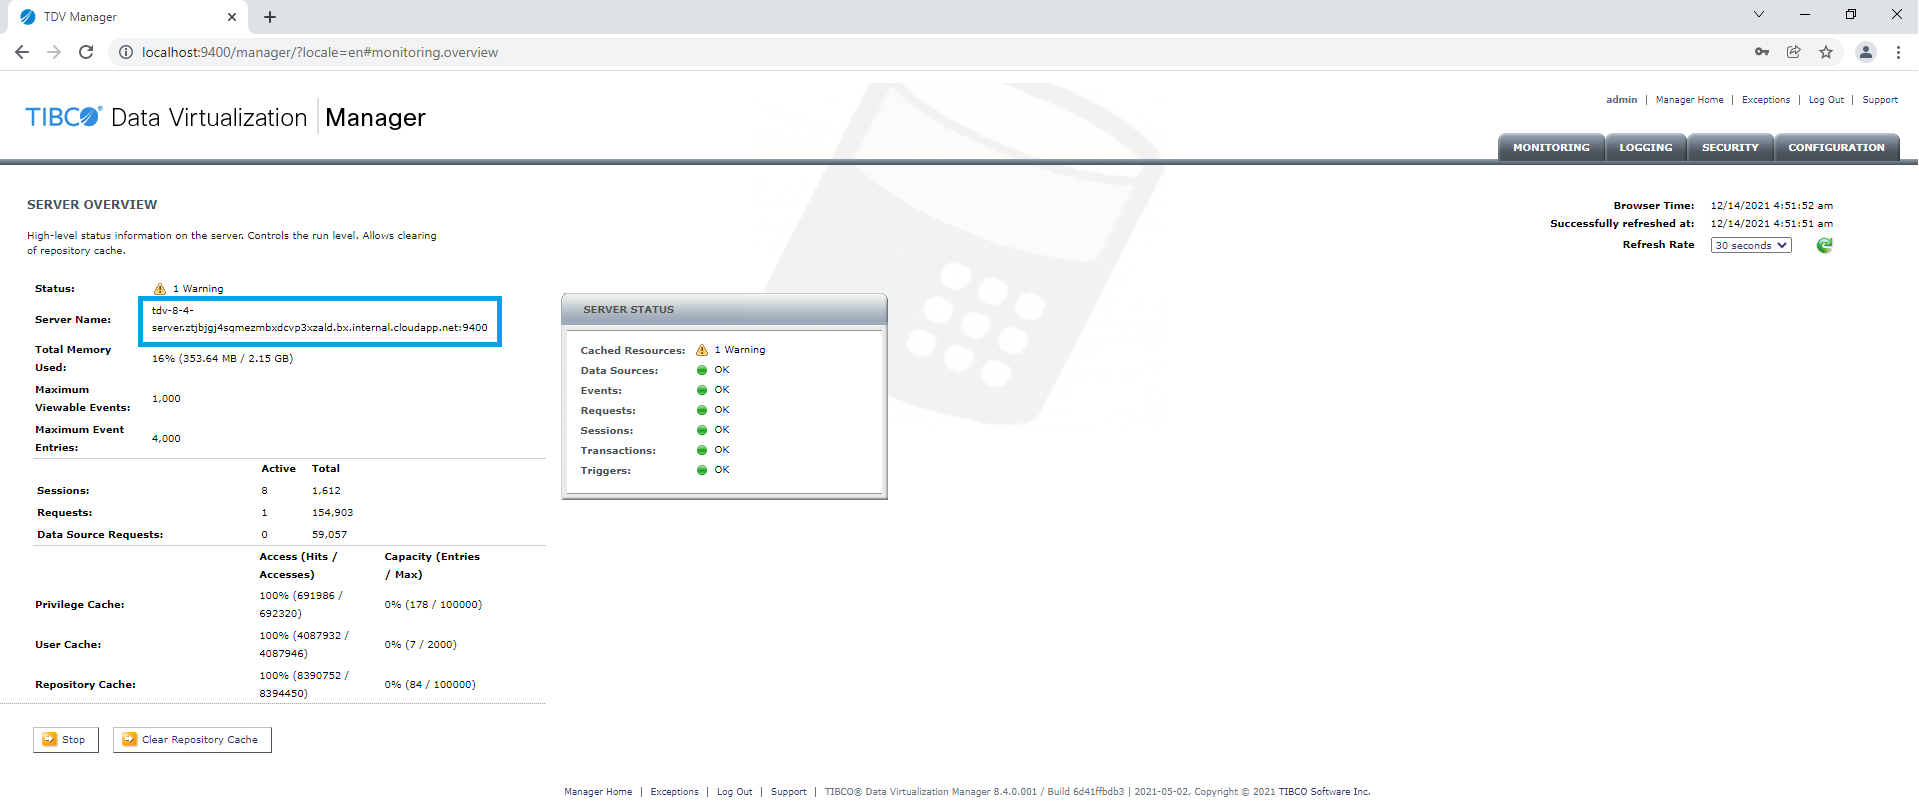This screenshot has width=1919, height=805.
Task: Open the tab search chevron in title bar
Action: coord(1759,14)
